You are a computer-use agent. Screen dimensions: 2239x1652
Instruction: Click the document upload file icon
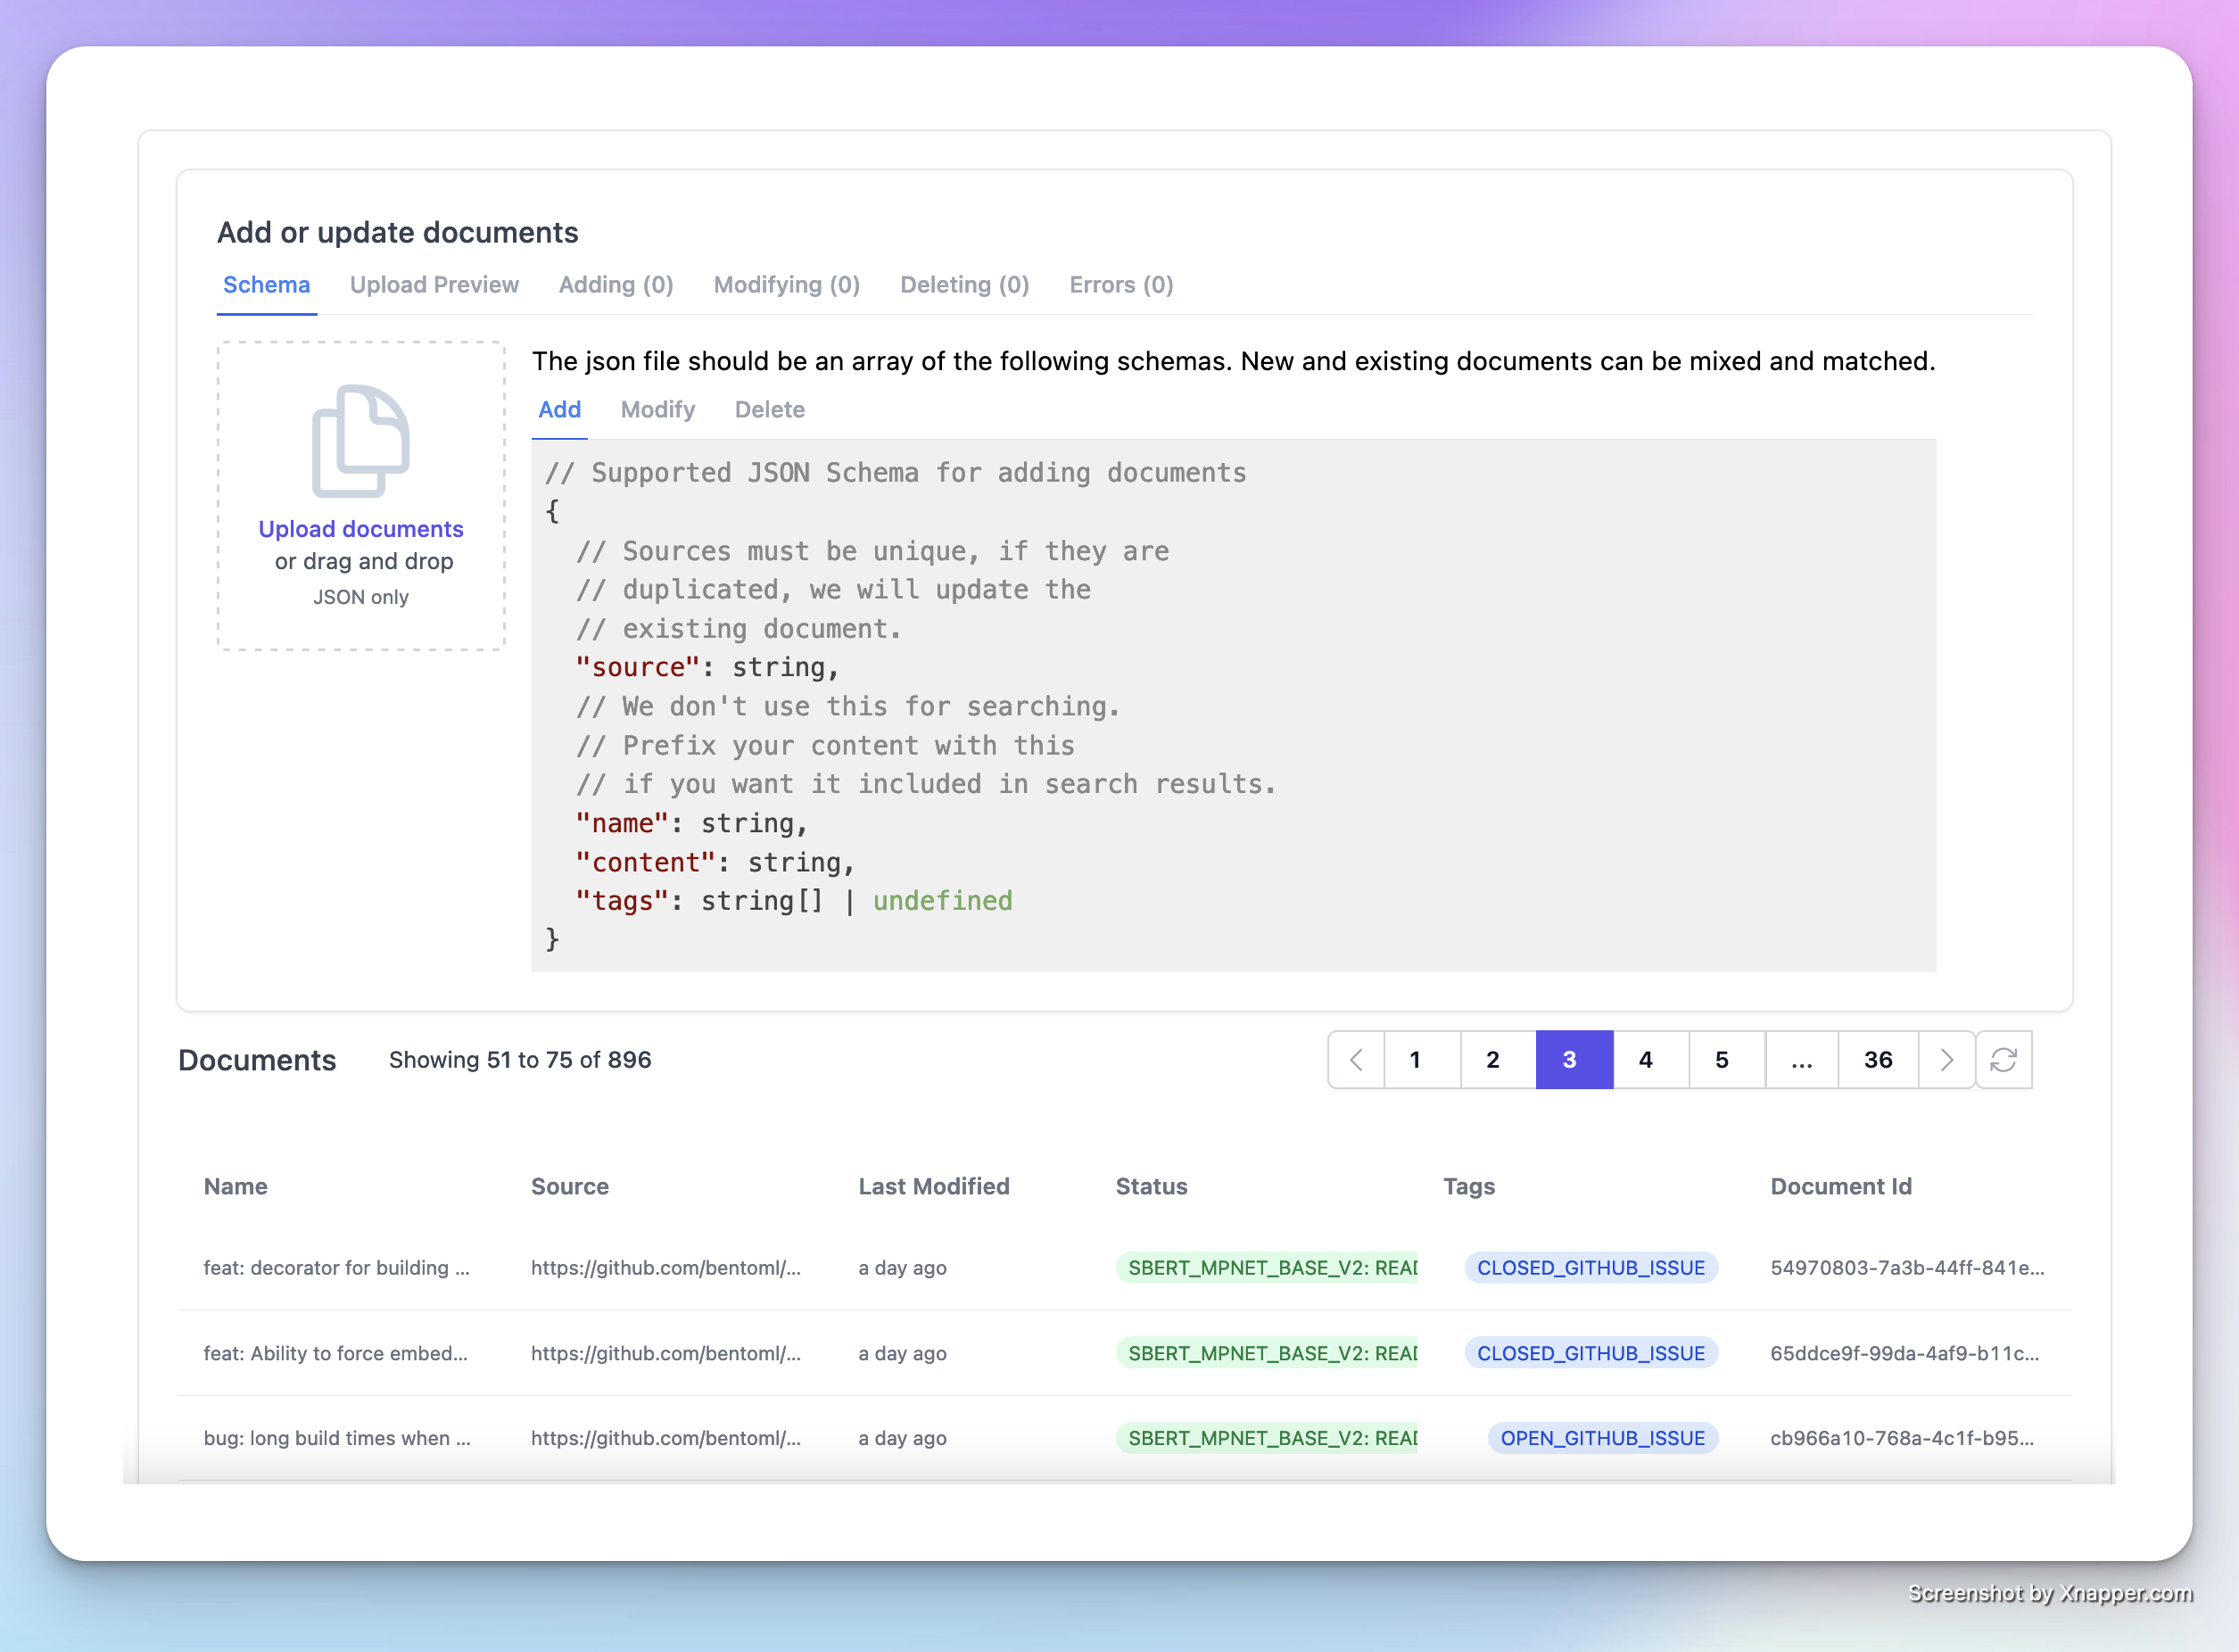[361, 440]
